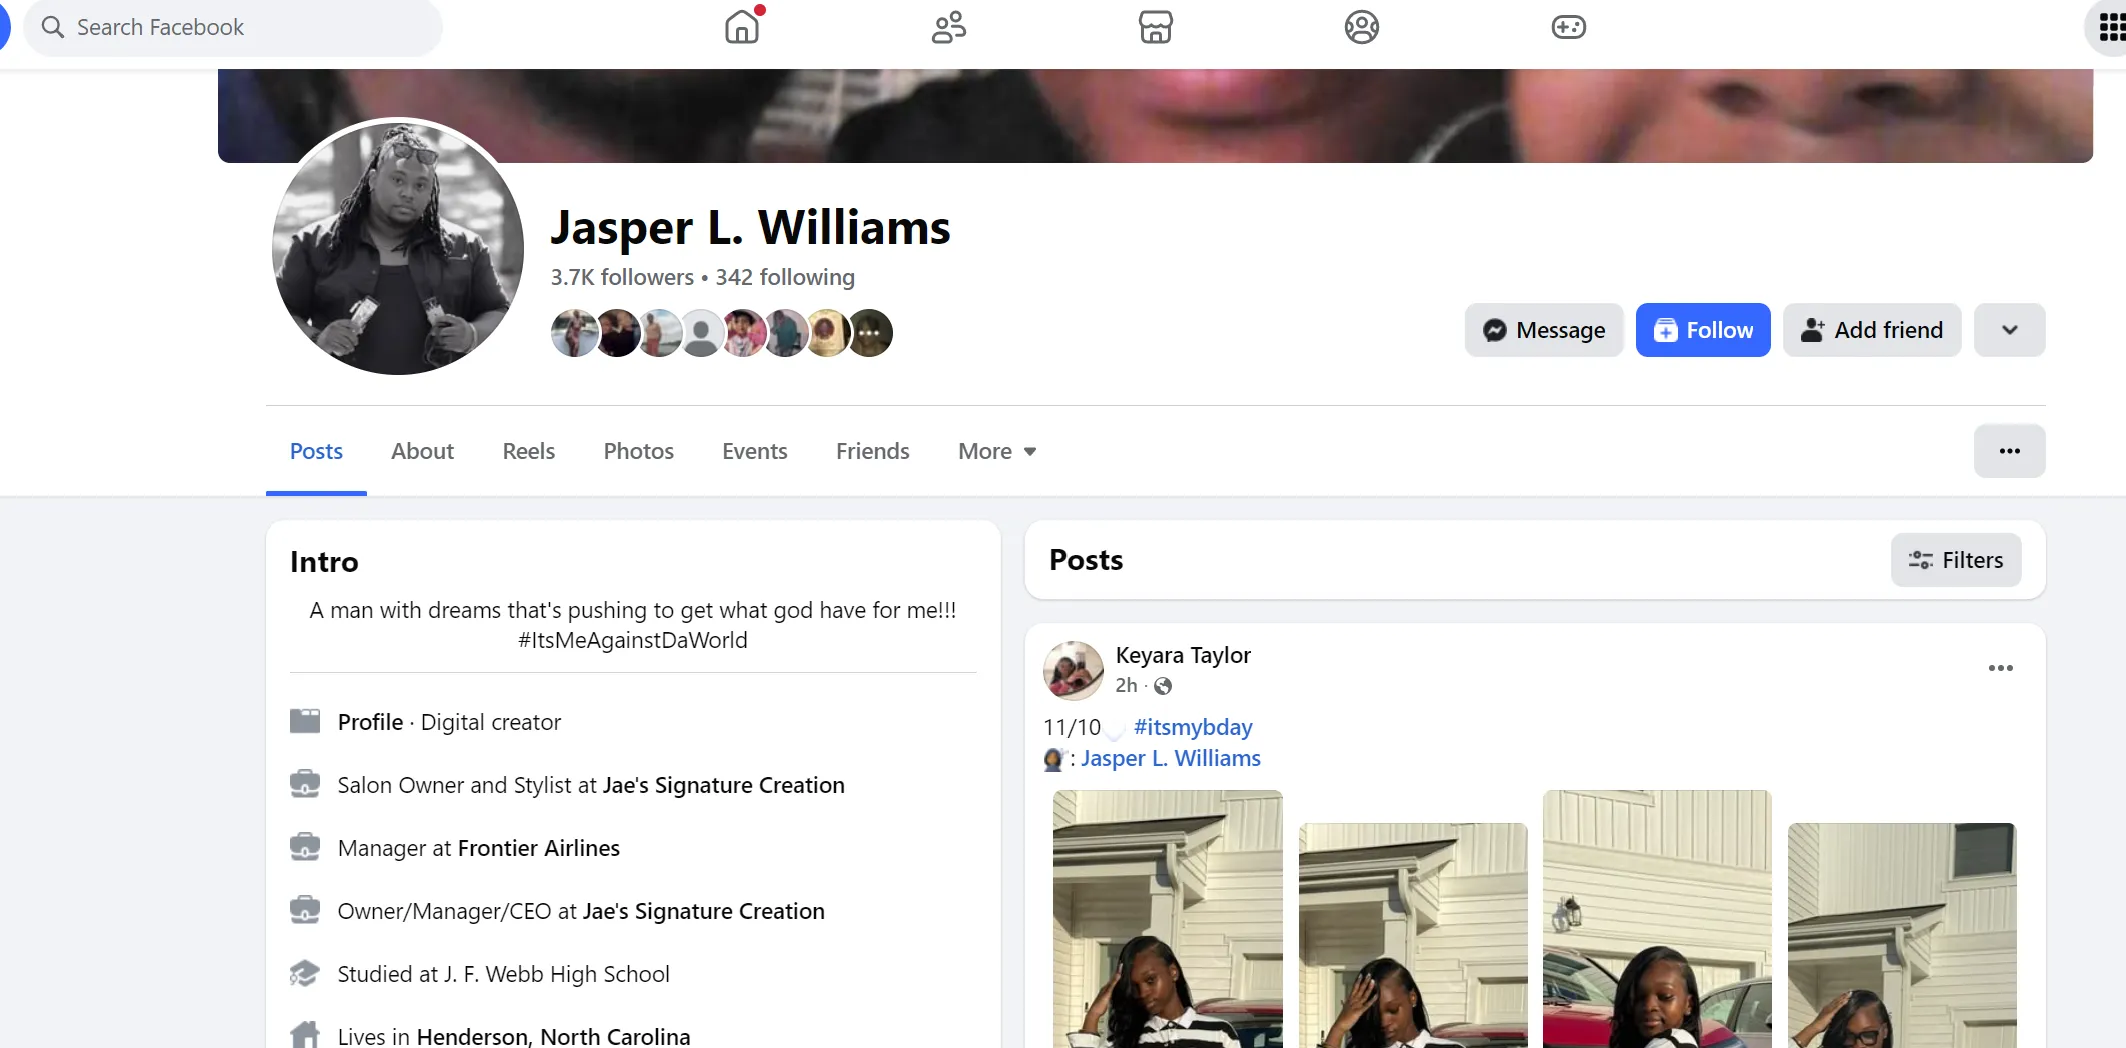Open the Groups icon in top bar

point(1361,27)
